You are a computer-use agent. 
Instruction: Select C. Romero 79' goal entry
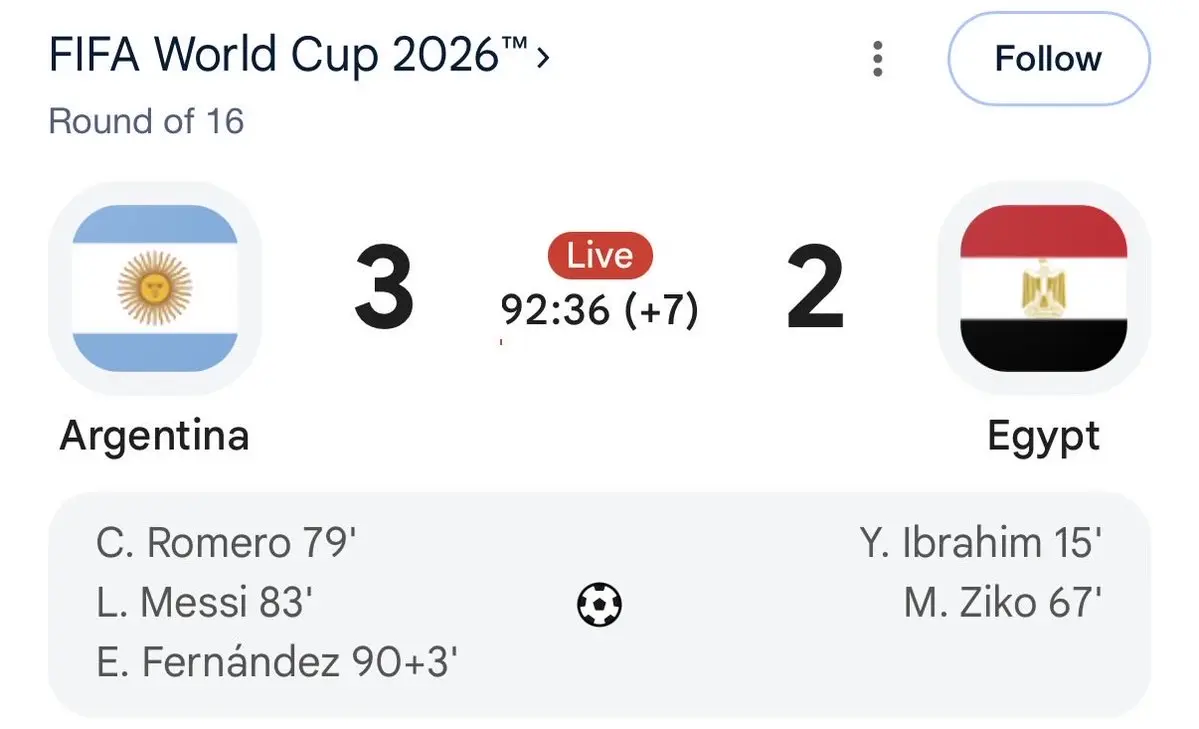[x=226, y=543]
